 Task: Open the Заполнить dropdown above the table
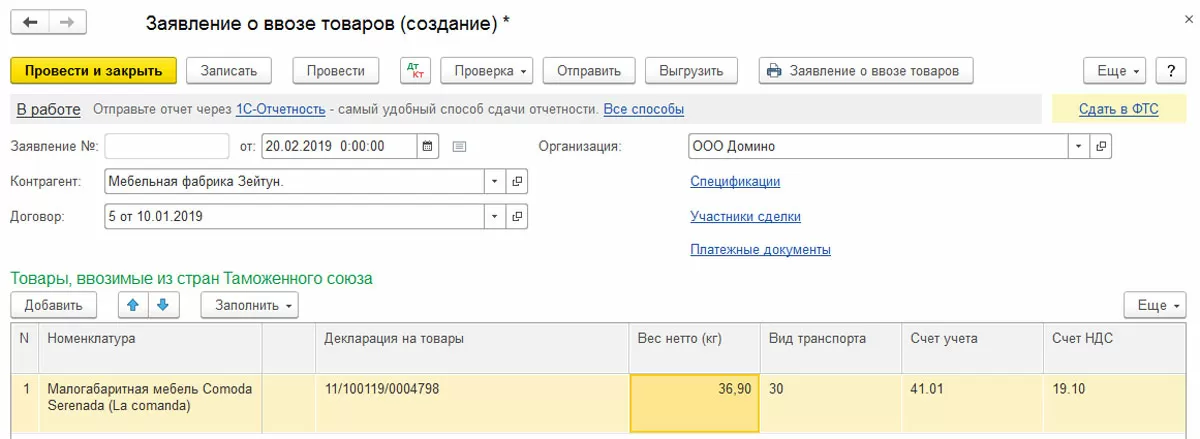click(x=250, y=305)
